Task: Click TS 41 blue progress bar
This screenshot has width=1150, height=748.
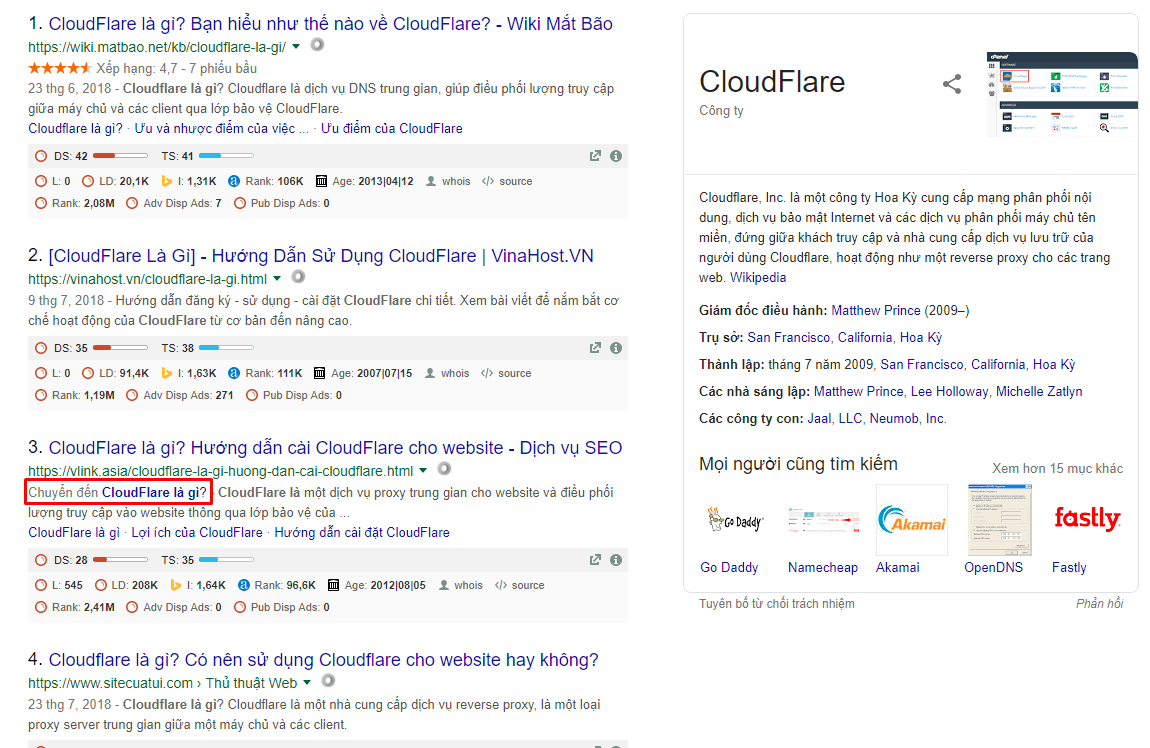Action: (x=227, y=155)
